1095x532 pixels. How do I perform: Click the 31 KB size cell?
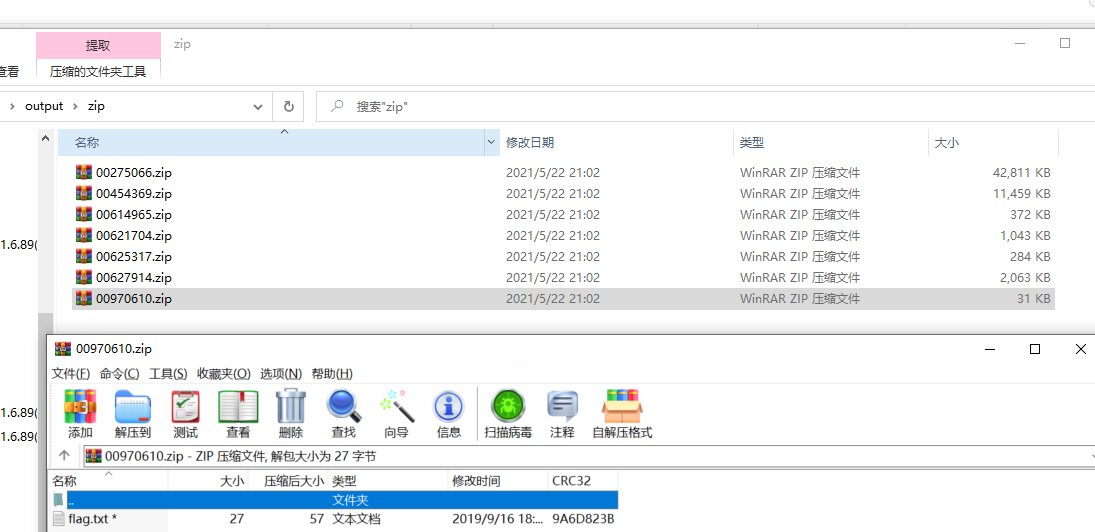(1034, 299)
